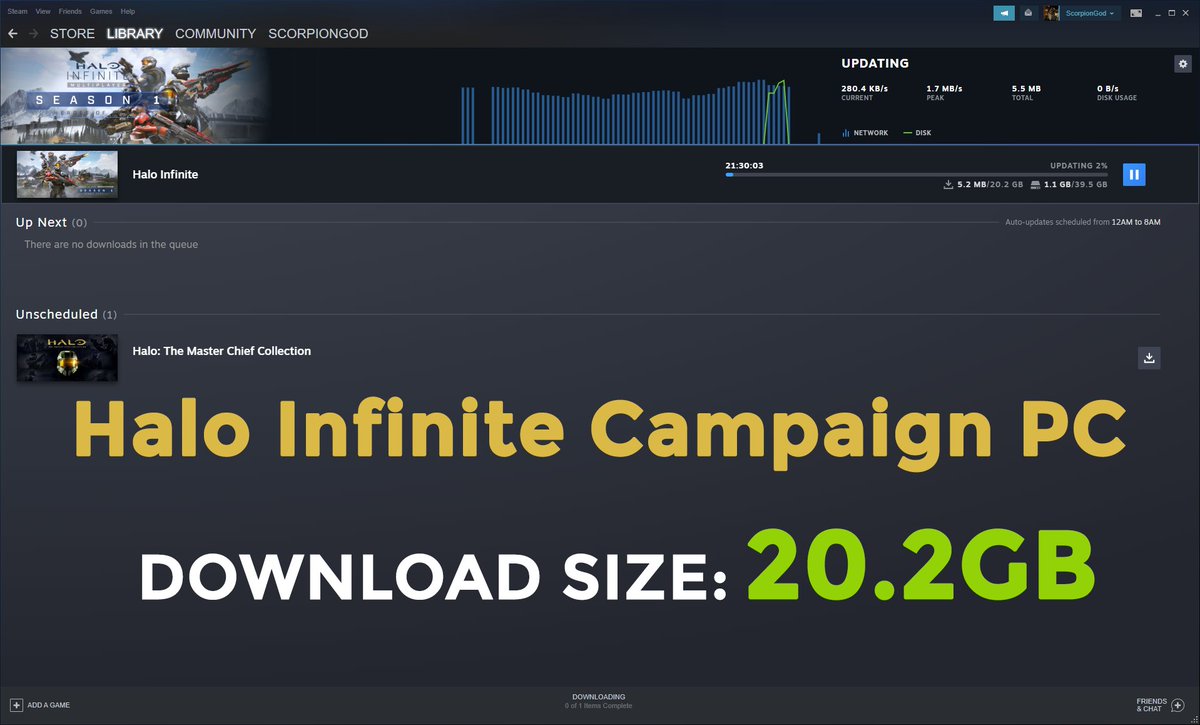Download Halo: The Master Chief Collection
The image size is (1200, 725).
point(1149,358)
